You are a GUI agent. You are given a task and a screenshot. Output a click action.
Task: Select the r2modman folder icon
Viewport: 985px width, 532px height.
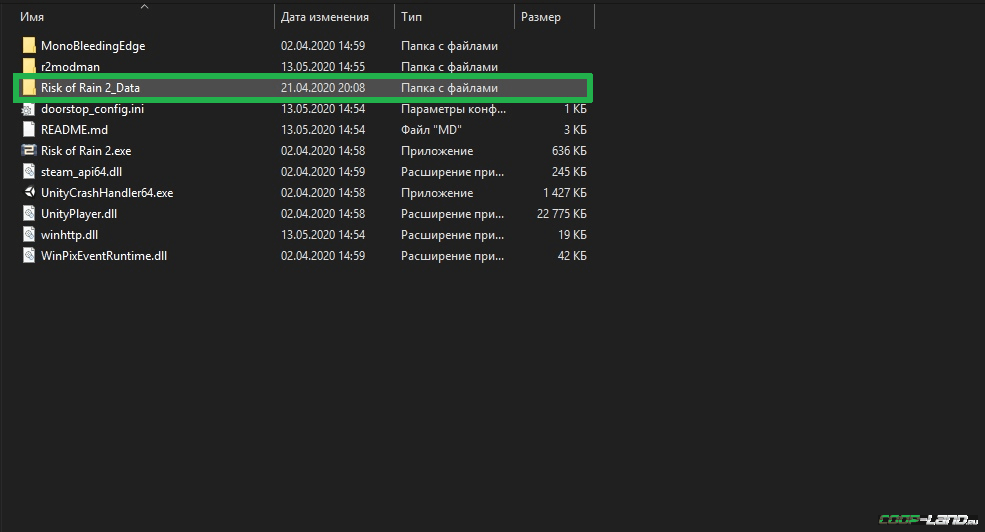click(x=28, y=67)
